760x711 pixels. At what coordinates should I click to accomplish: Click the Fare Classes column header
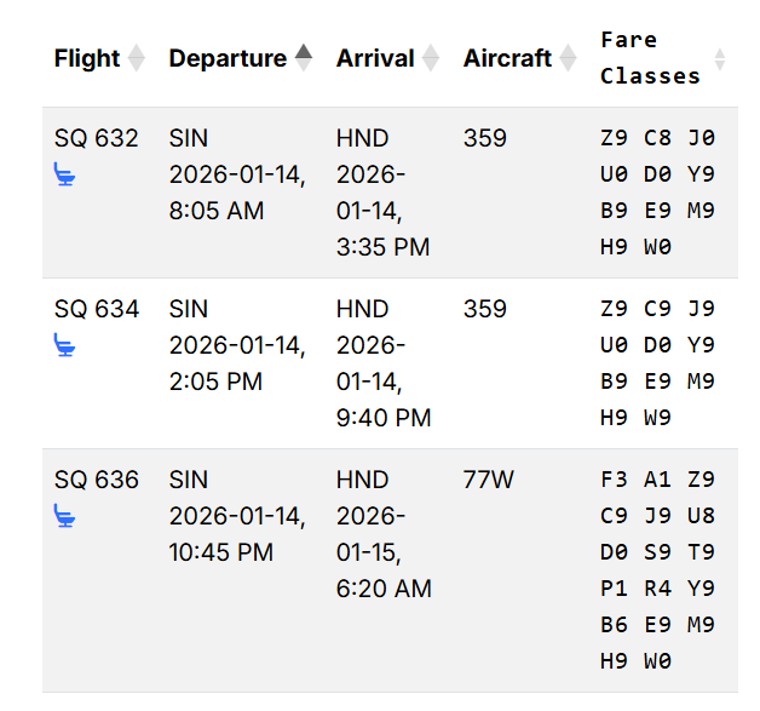(x=650, y=58)
